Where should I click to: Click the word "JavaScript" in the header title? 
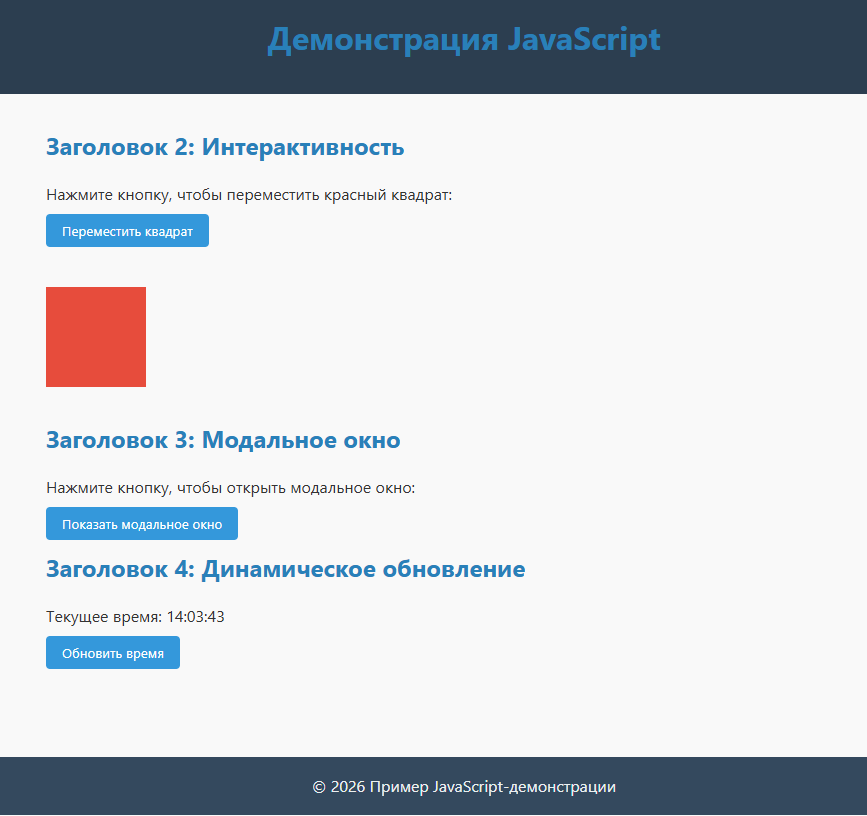click(x=583, y=40)
